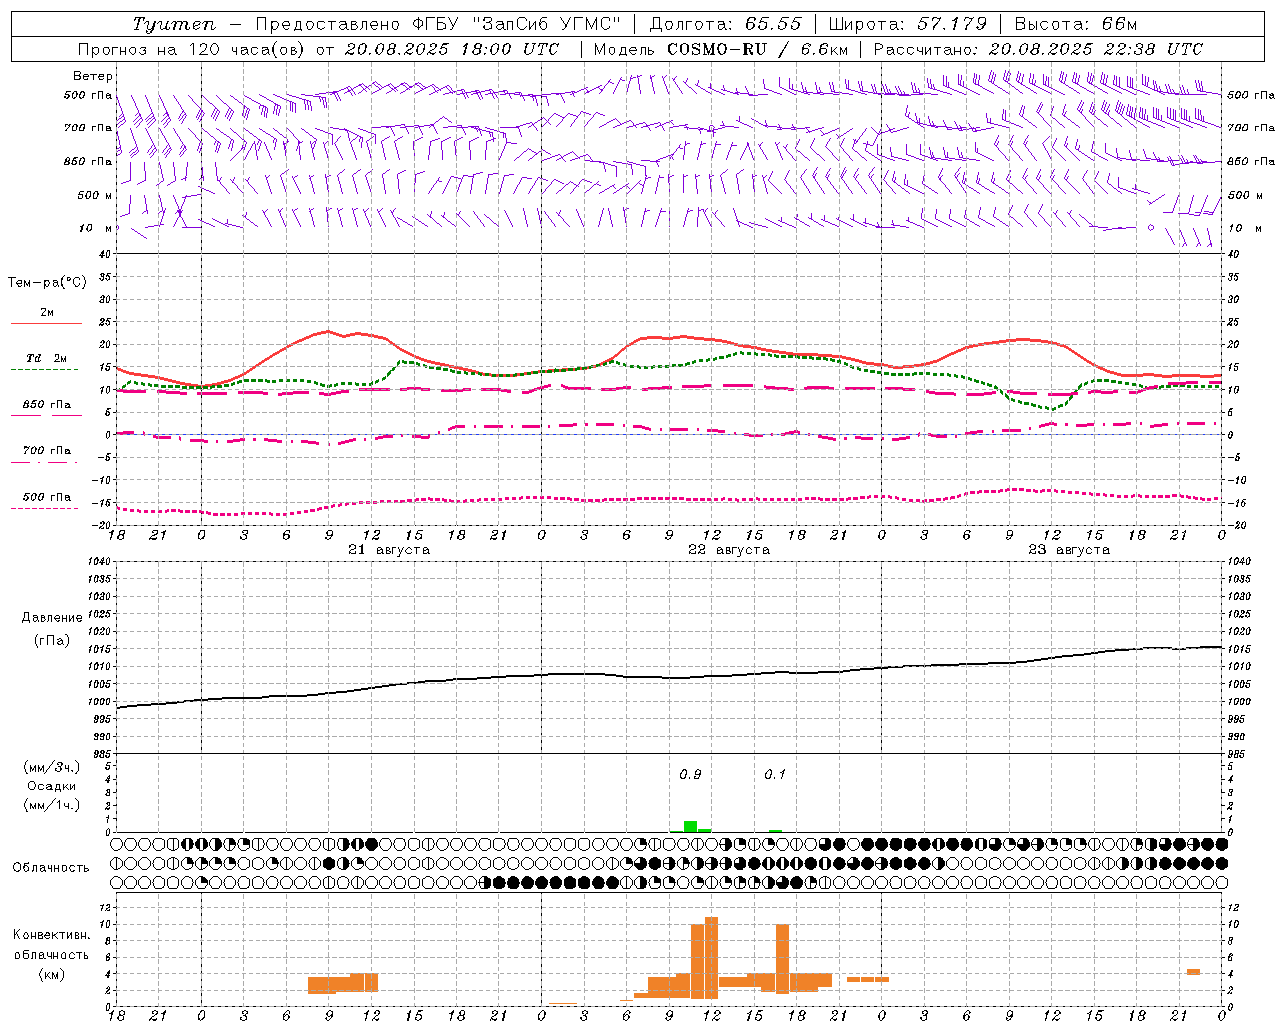The height and width of the screenshot is (1024, 1280).
Task: Click the black pressure curve line
Action: [x=669, y=677]
